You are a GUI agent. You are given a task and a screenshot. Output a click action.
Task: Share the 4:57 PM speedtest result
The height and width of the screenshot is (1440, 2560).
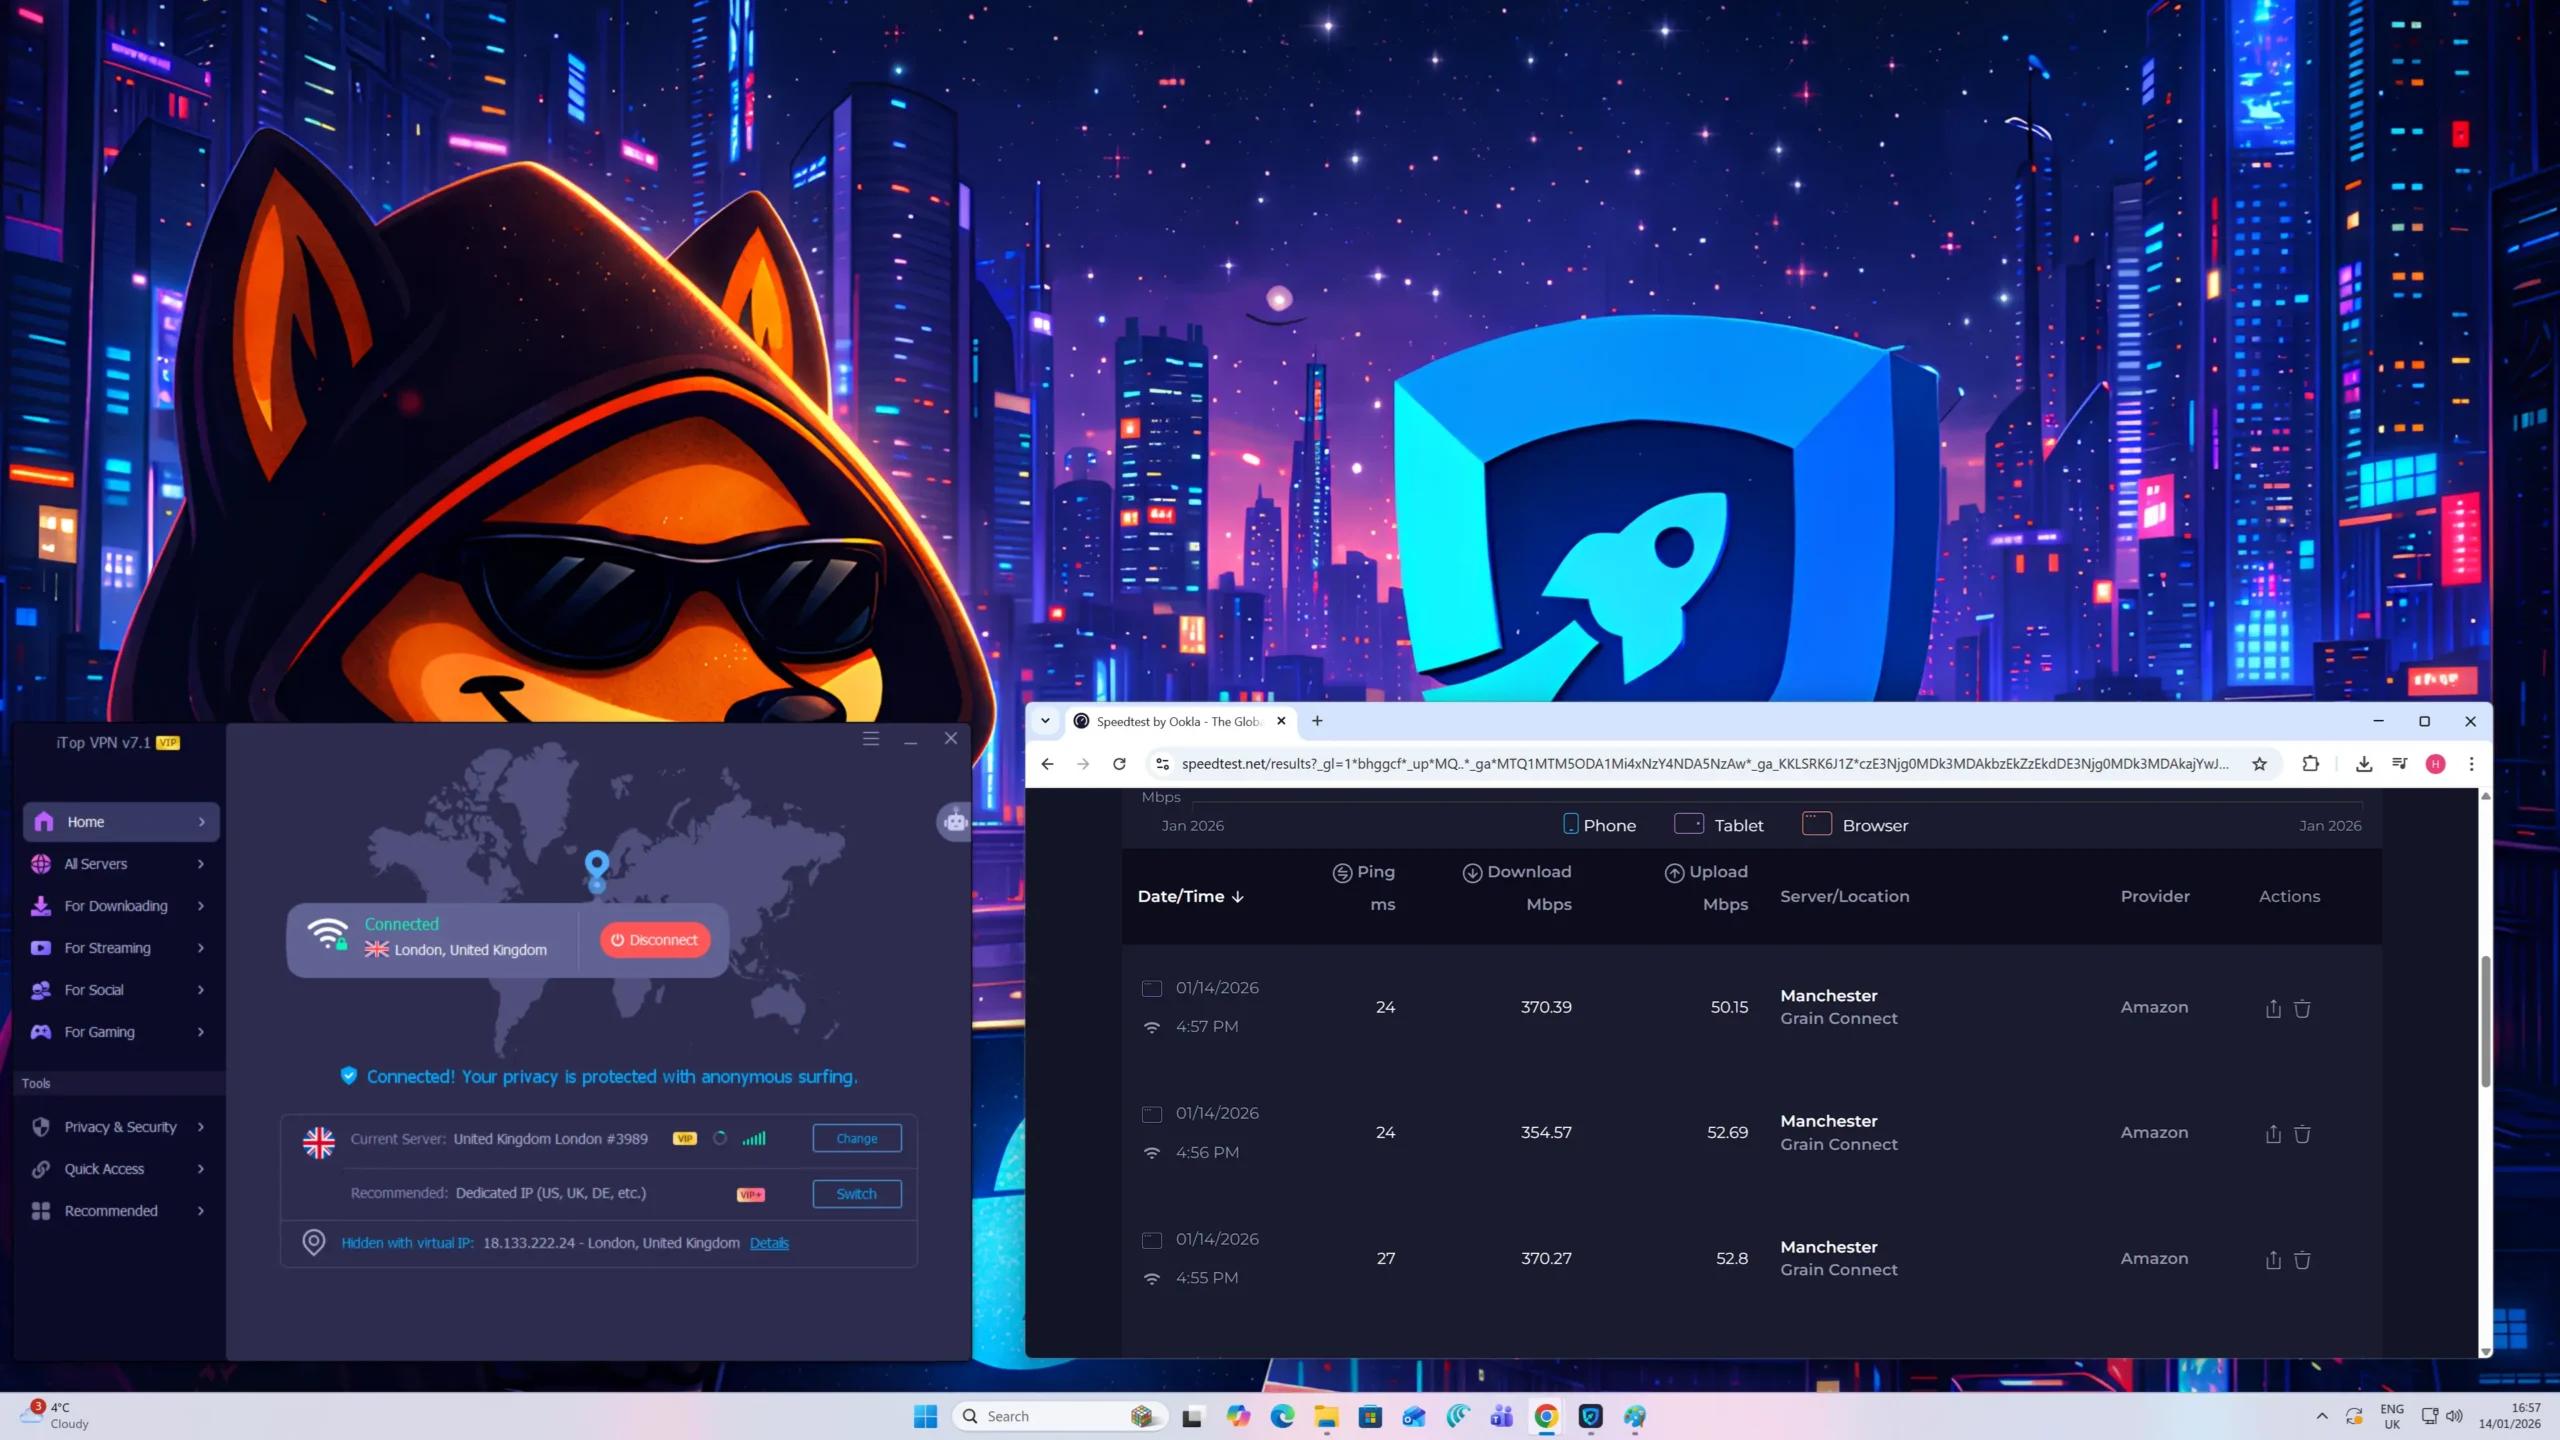coord(2272,1008)
